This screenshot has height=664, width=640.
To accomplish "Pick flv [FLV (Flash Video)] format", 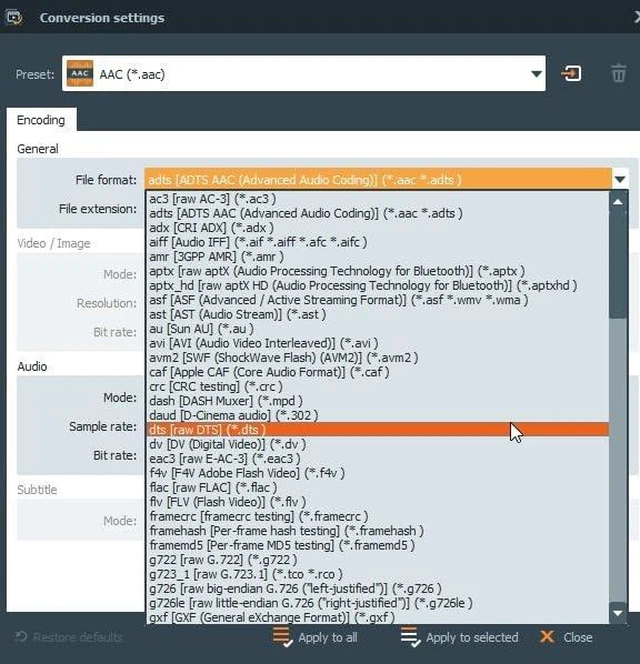I will click(x=377, y=502).
